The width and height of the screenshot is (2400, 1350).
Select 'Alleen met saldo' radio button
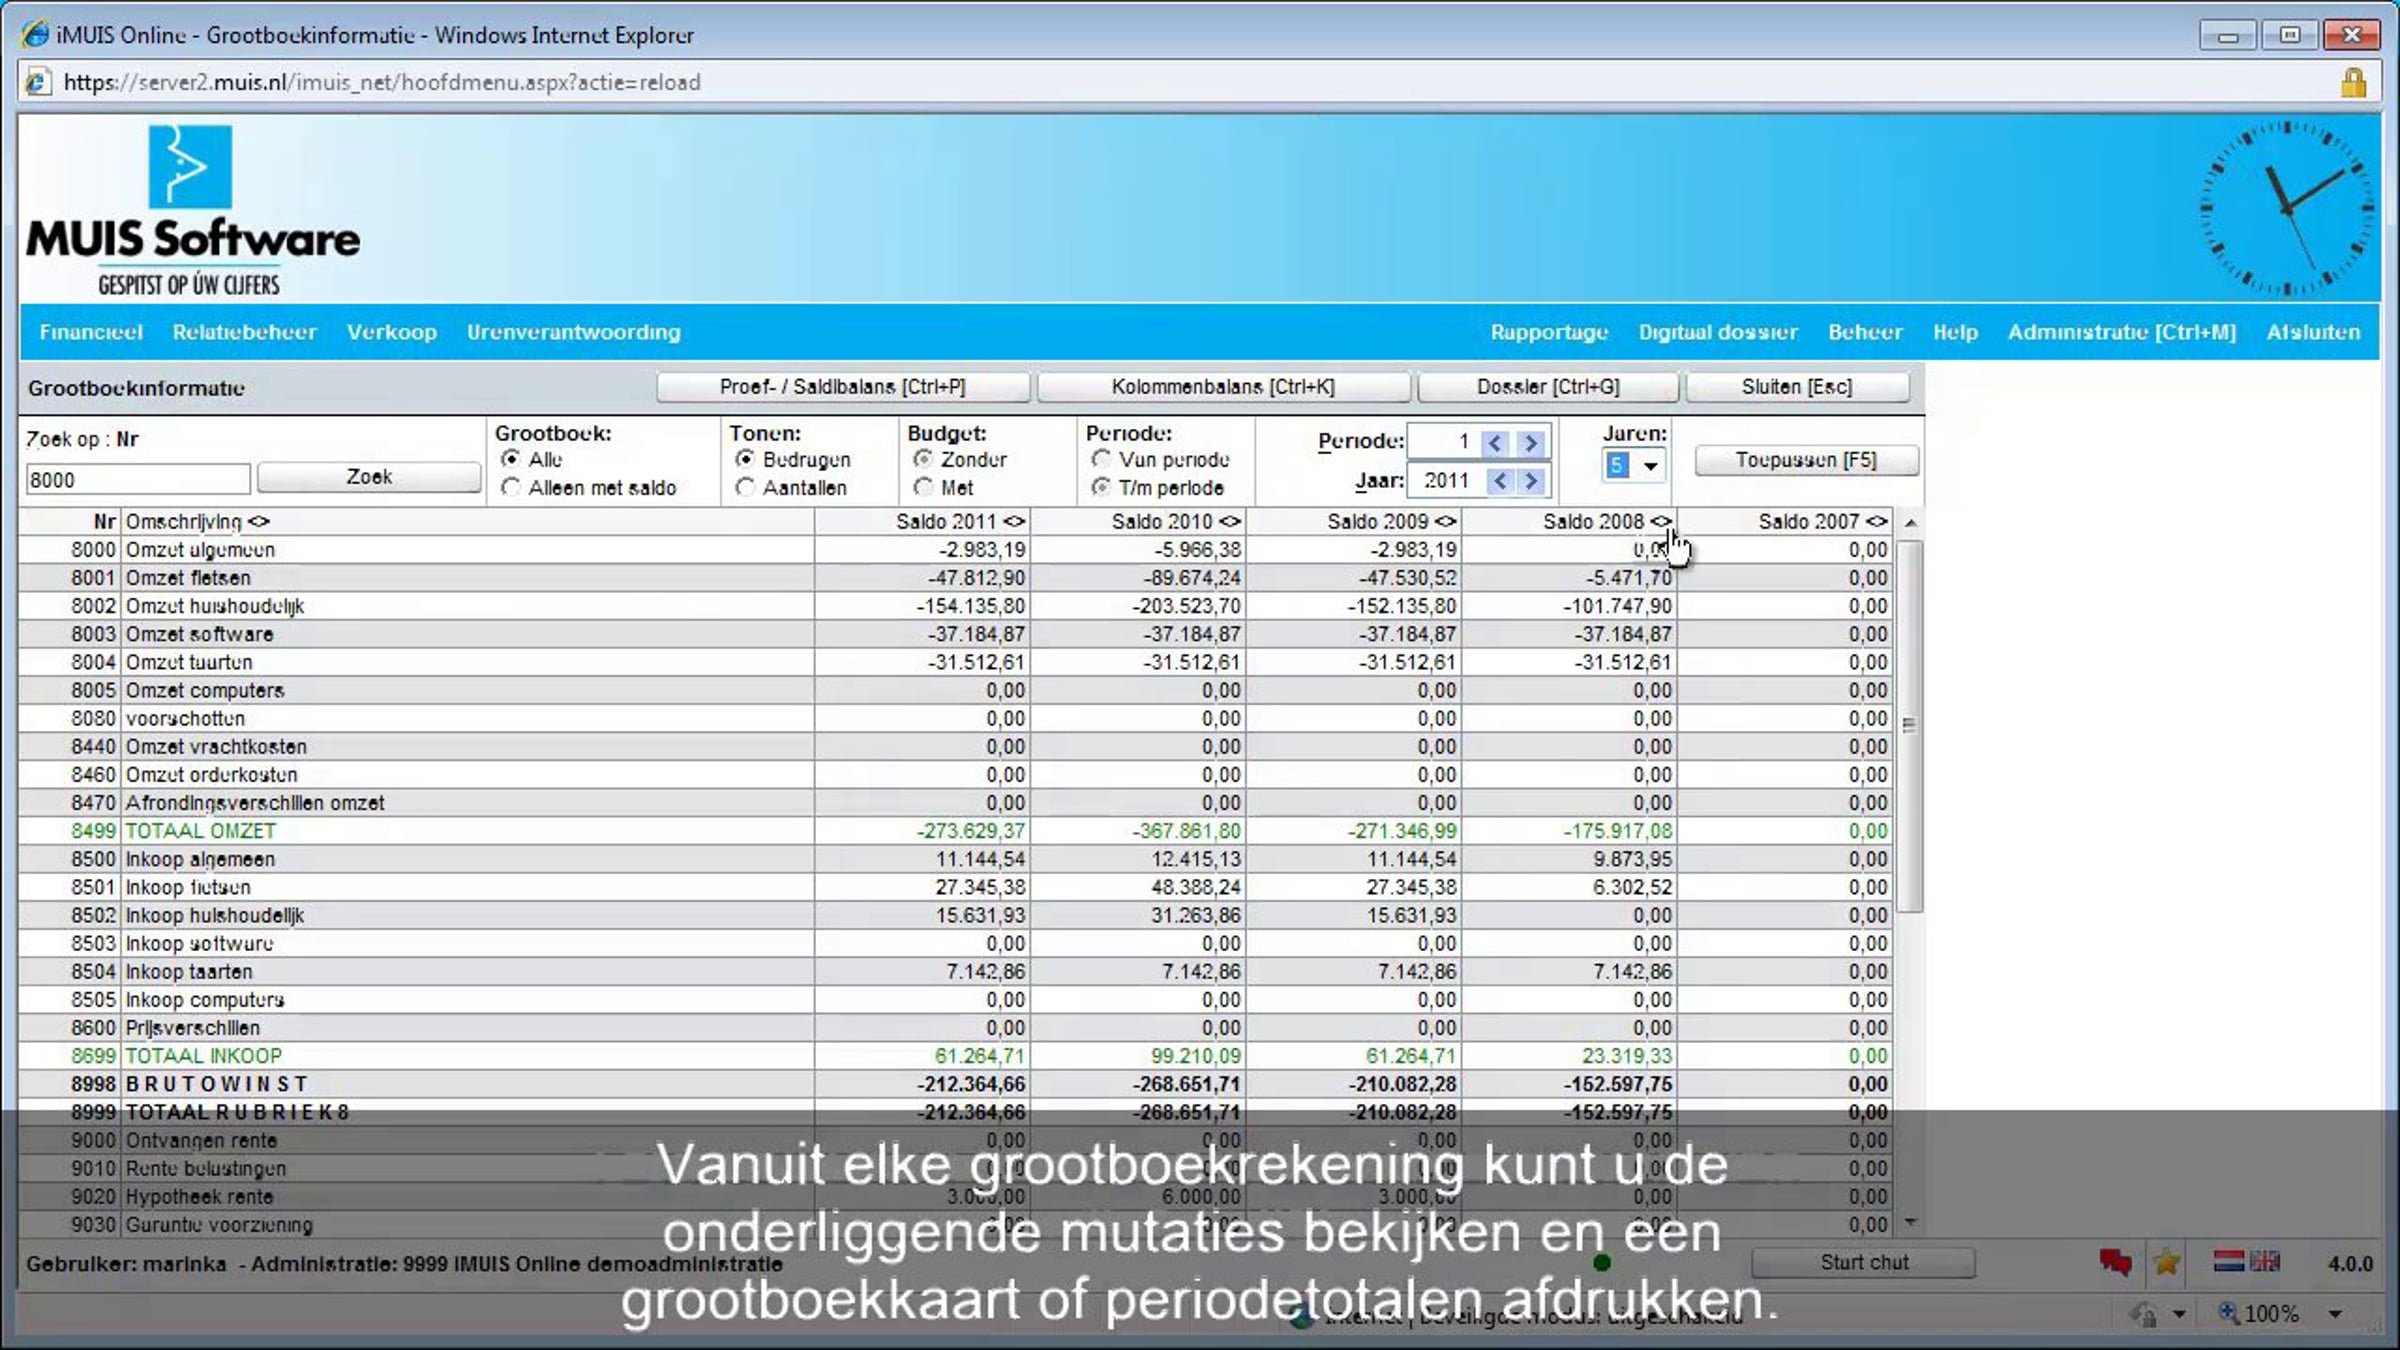(x=511, y=487)
